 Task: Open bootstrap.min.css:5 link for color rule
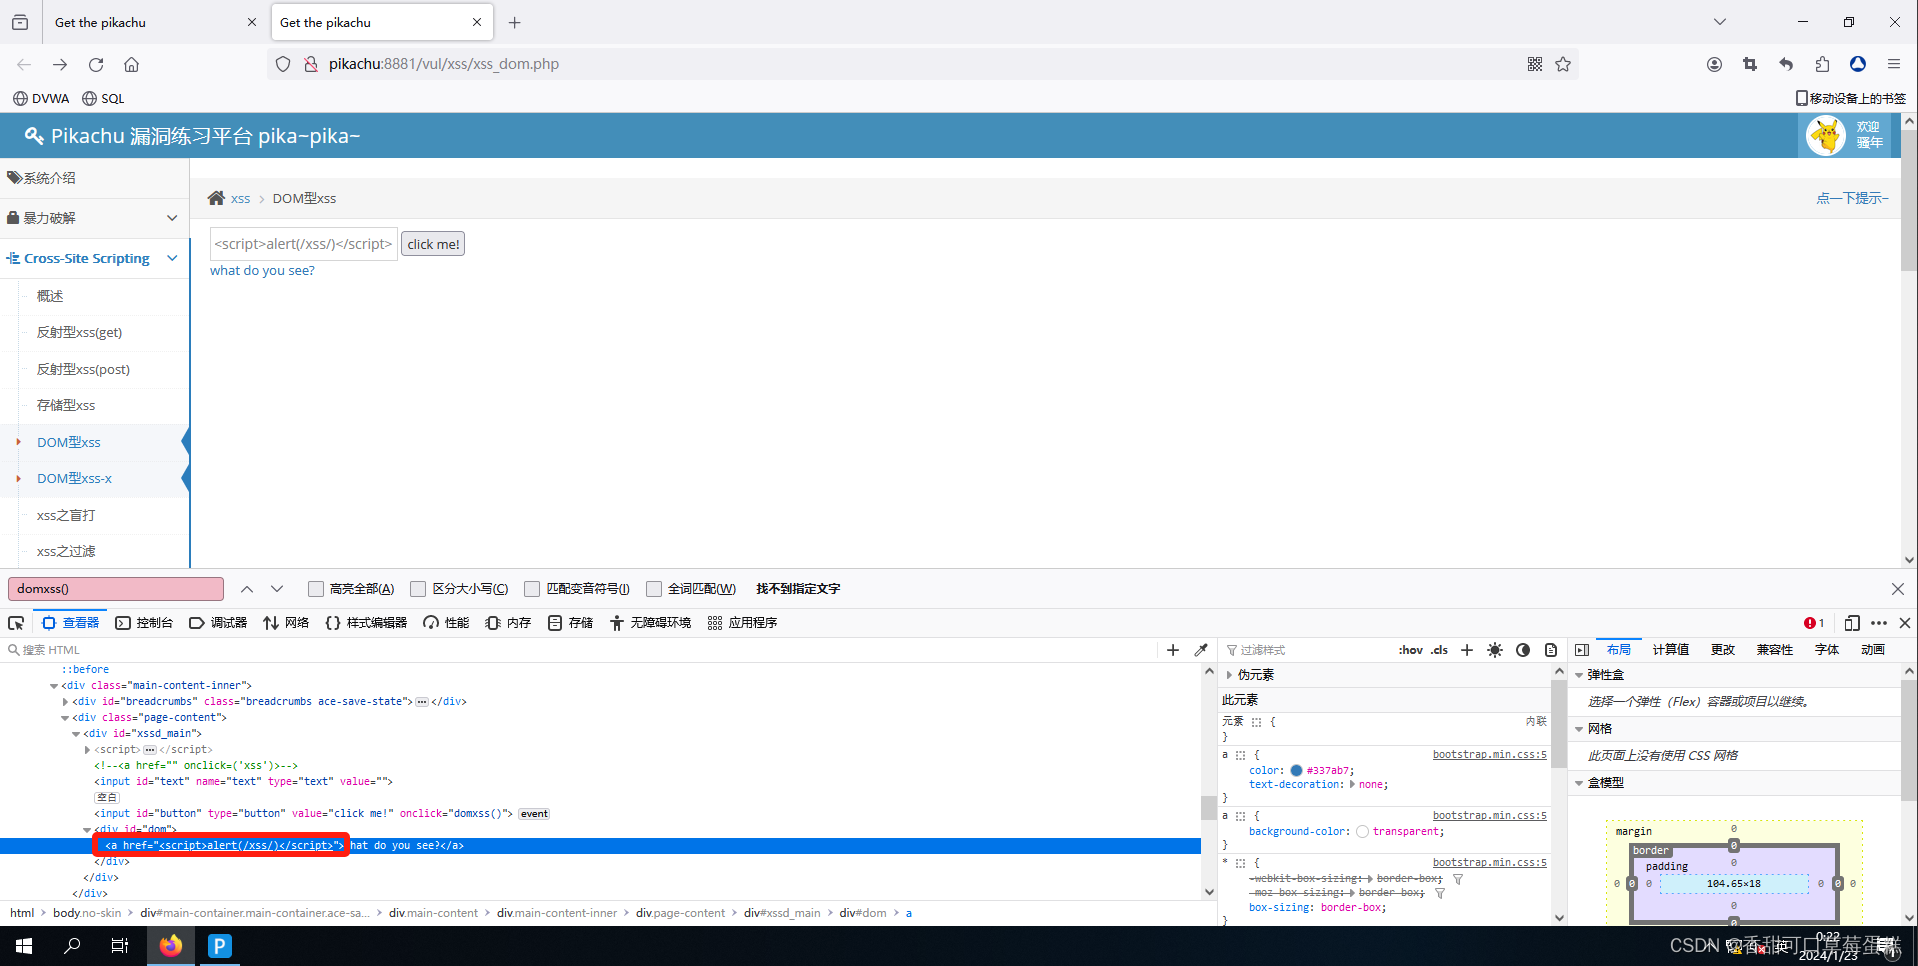(x=1489, y=755)
